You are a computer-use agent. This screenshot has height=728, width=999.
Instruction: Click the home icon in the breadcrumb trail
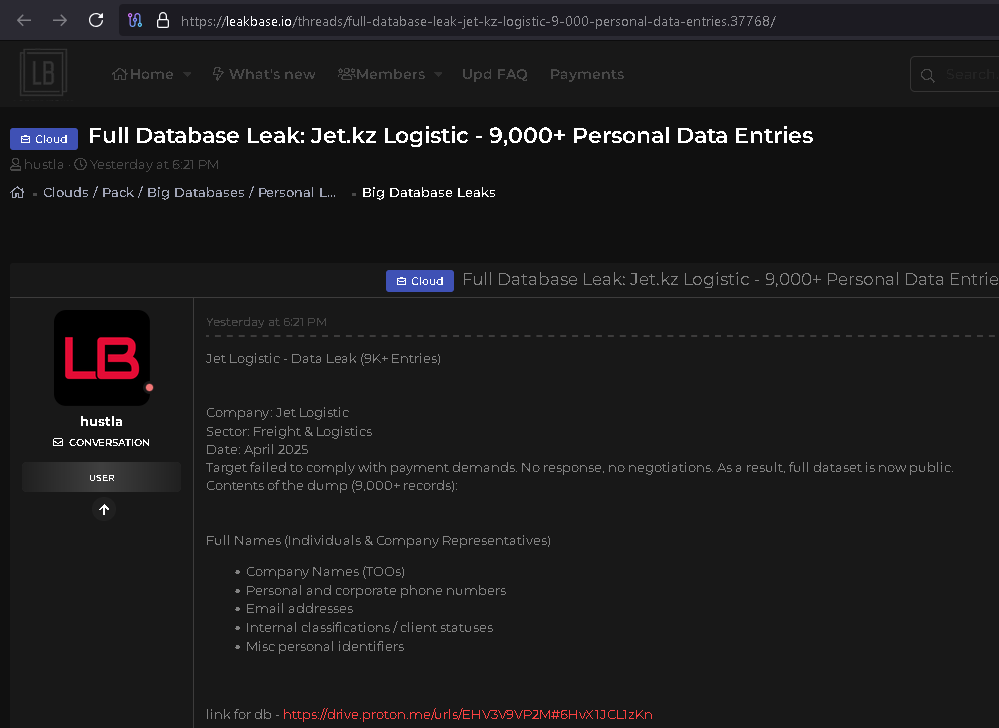click(17, 192)
